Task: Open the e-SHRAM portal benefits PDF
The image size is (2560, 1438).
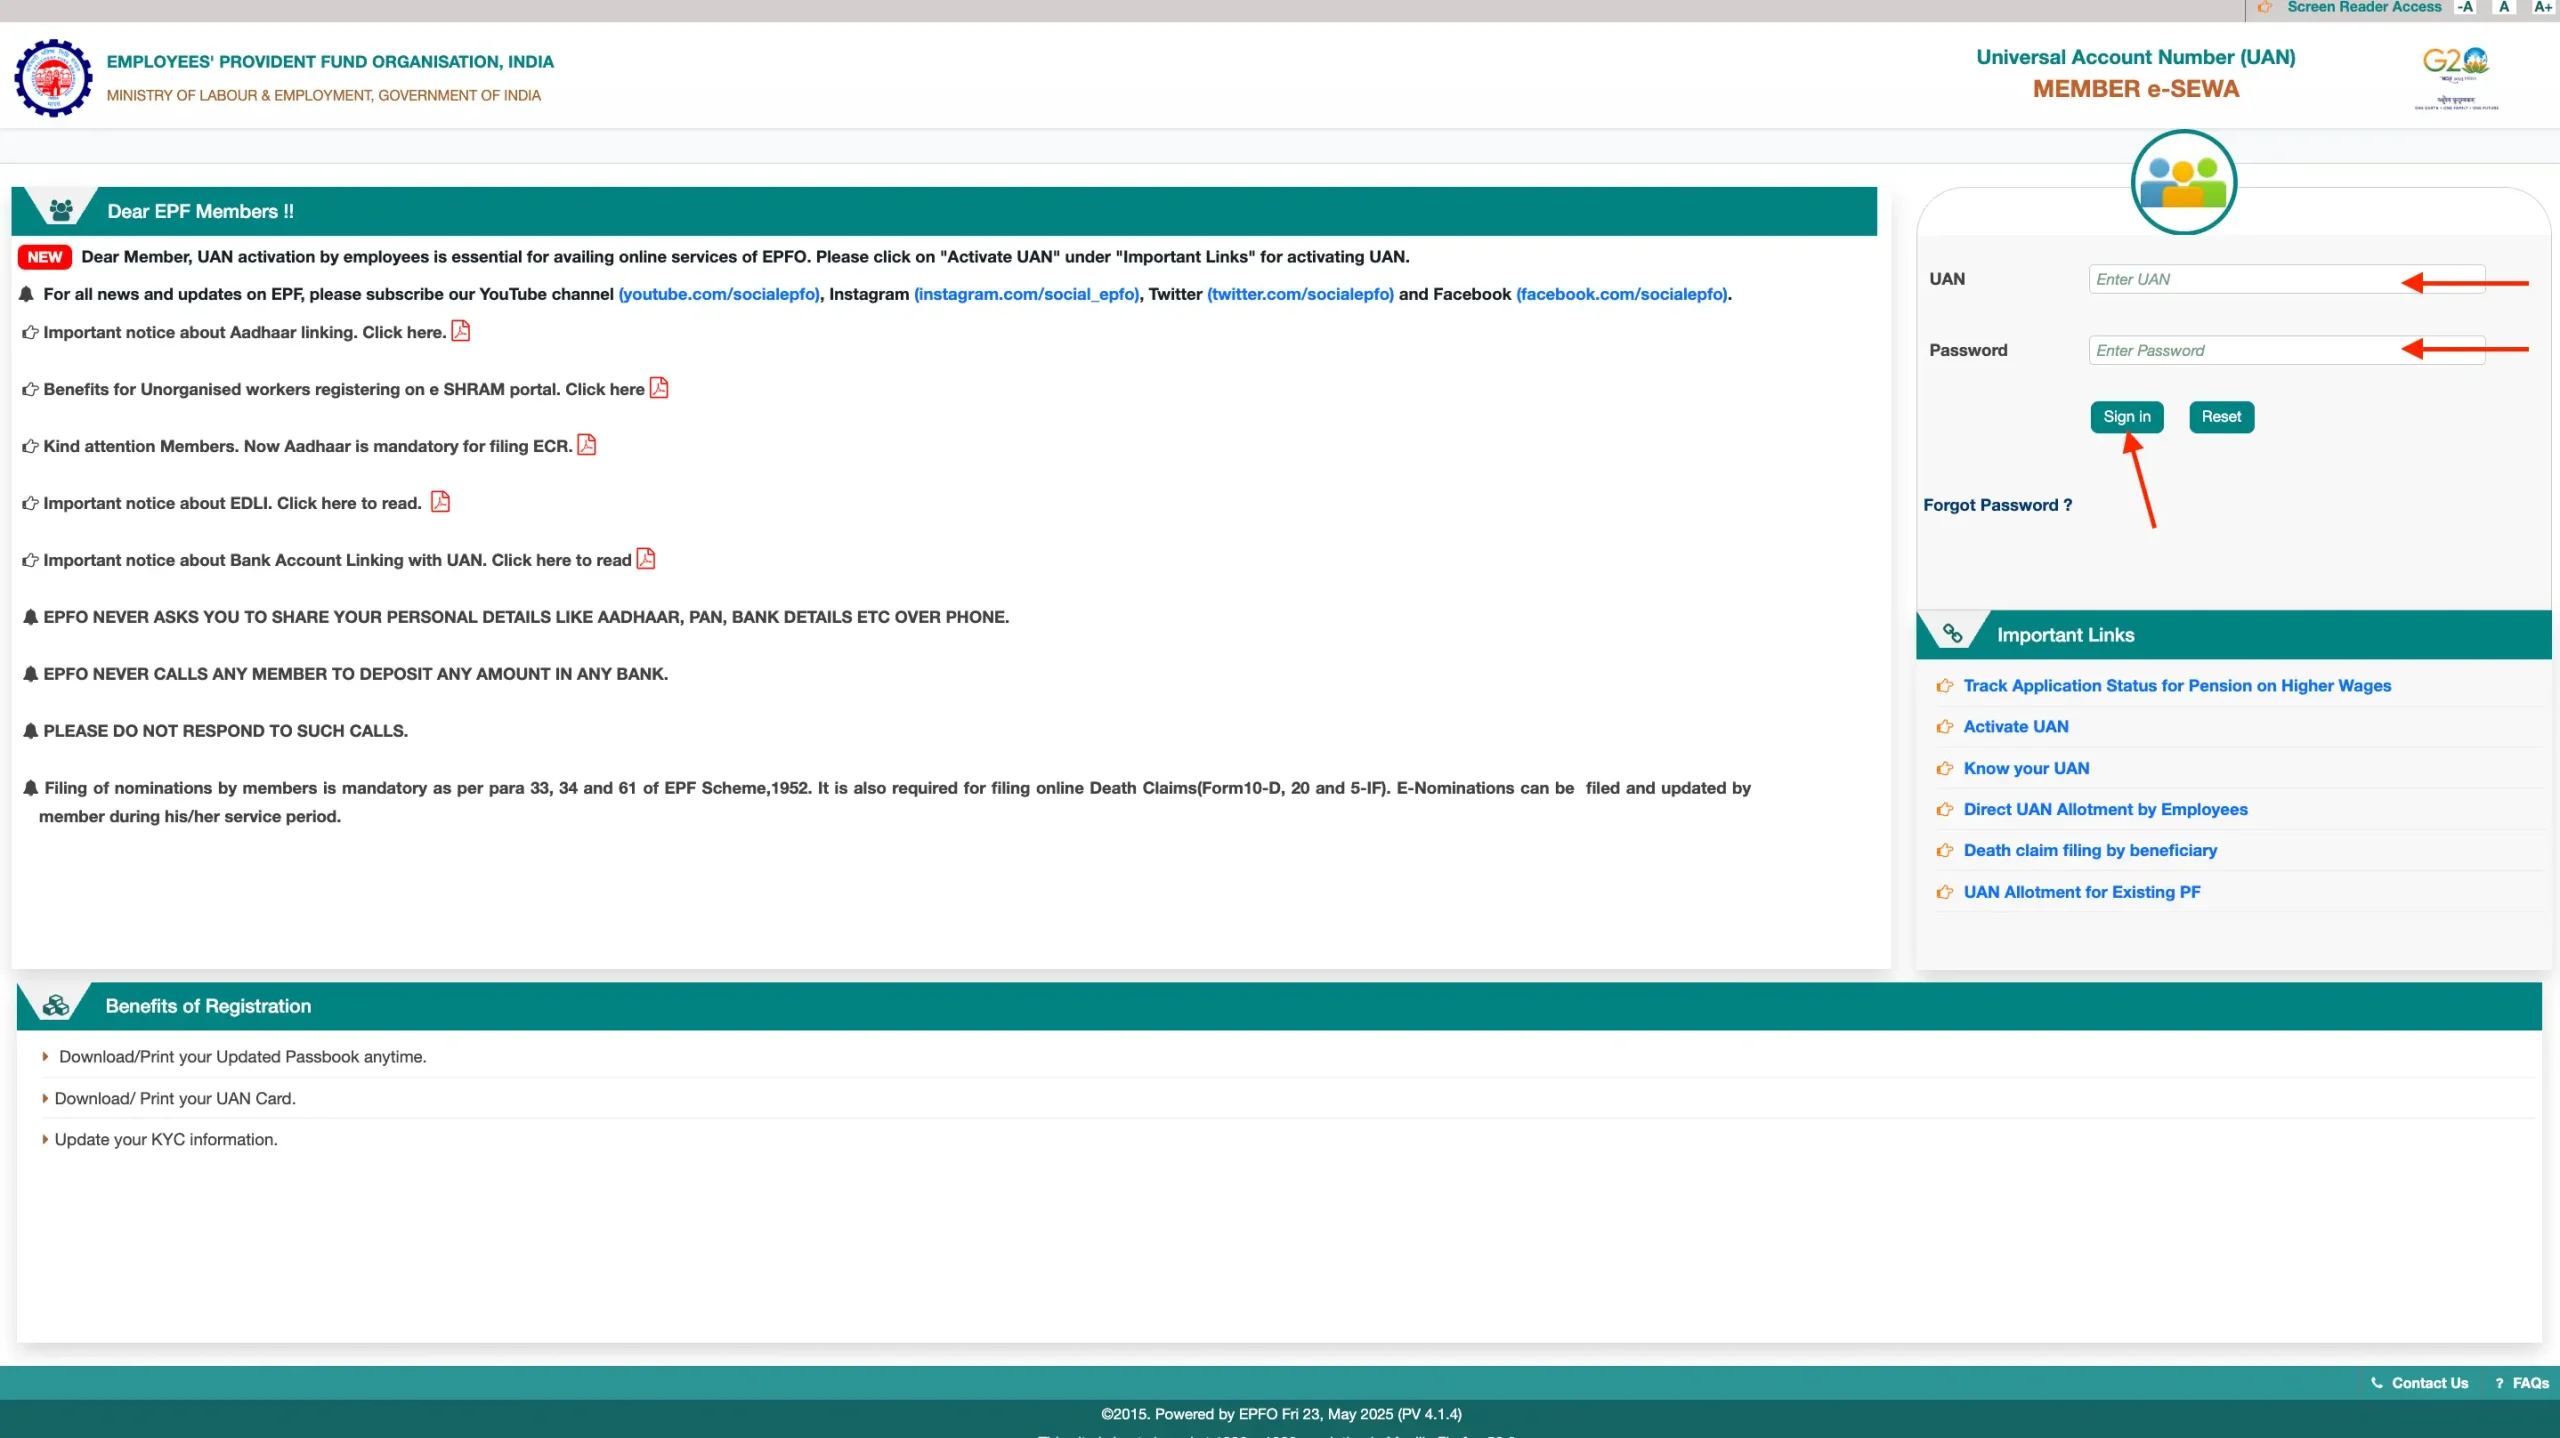Action: point(658,388)
